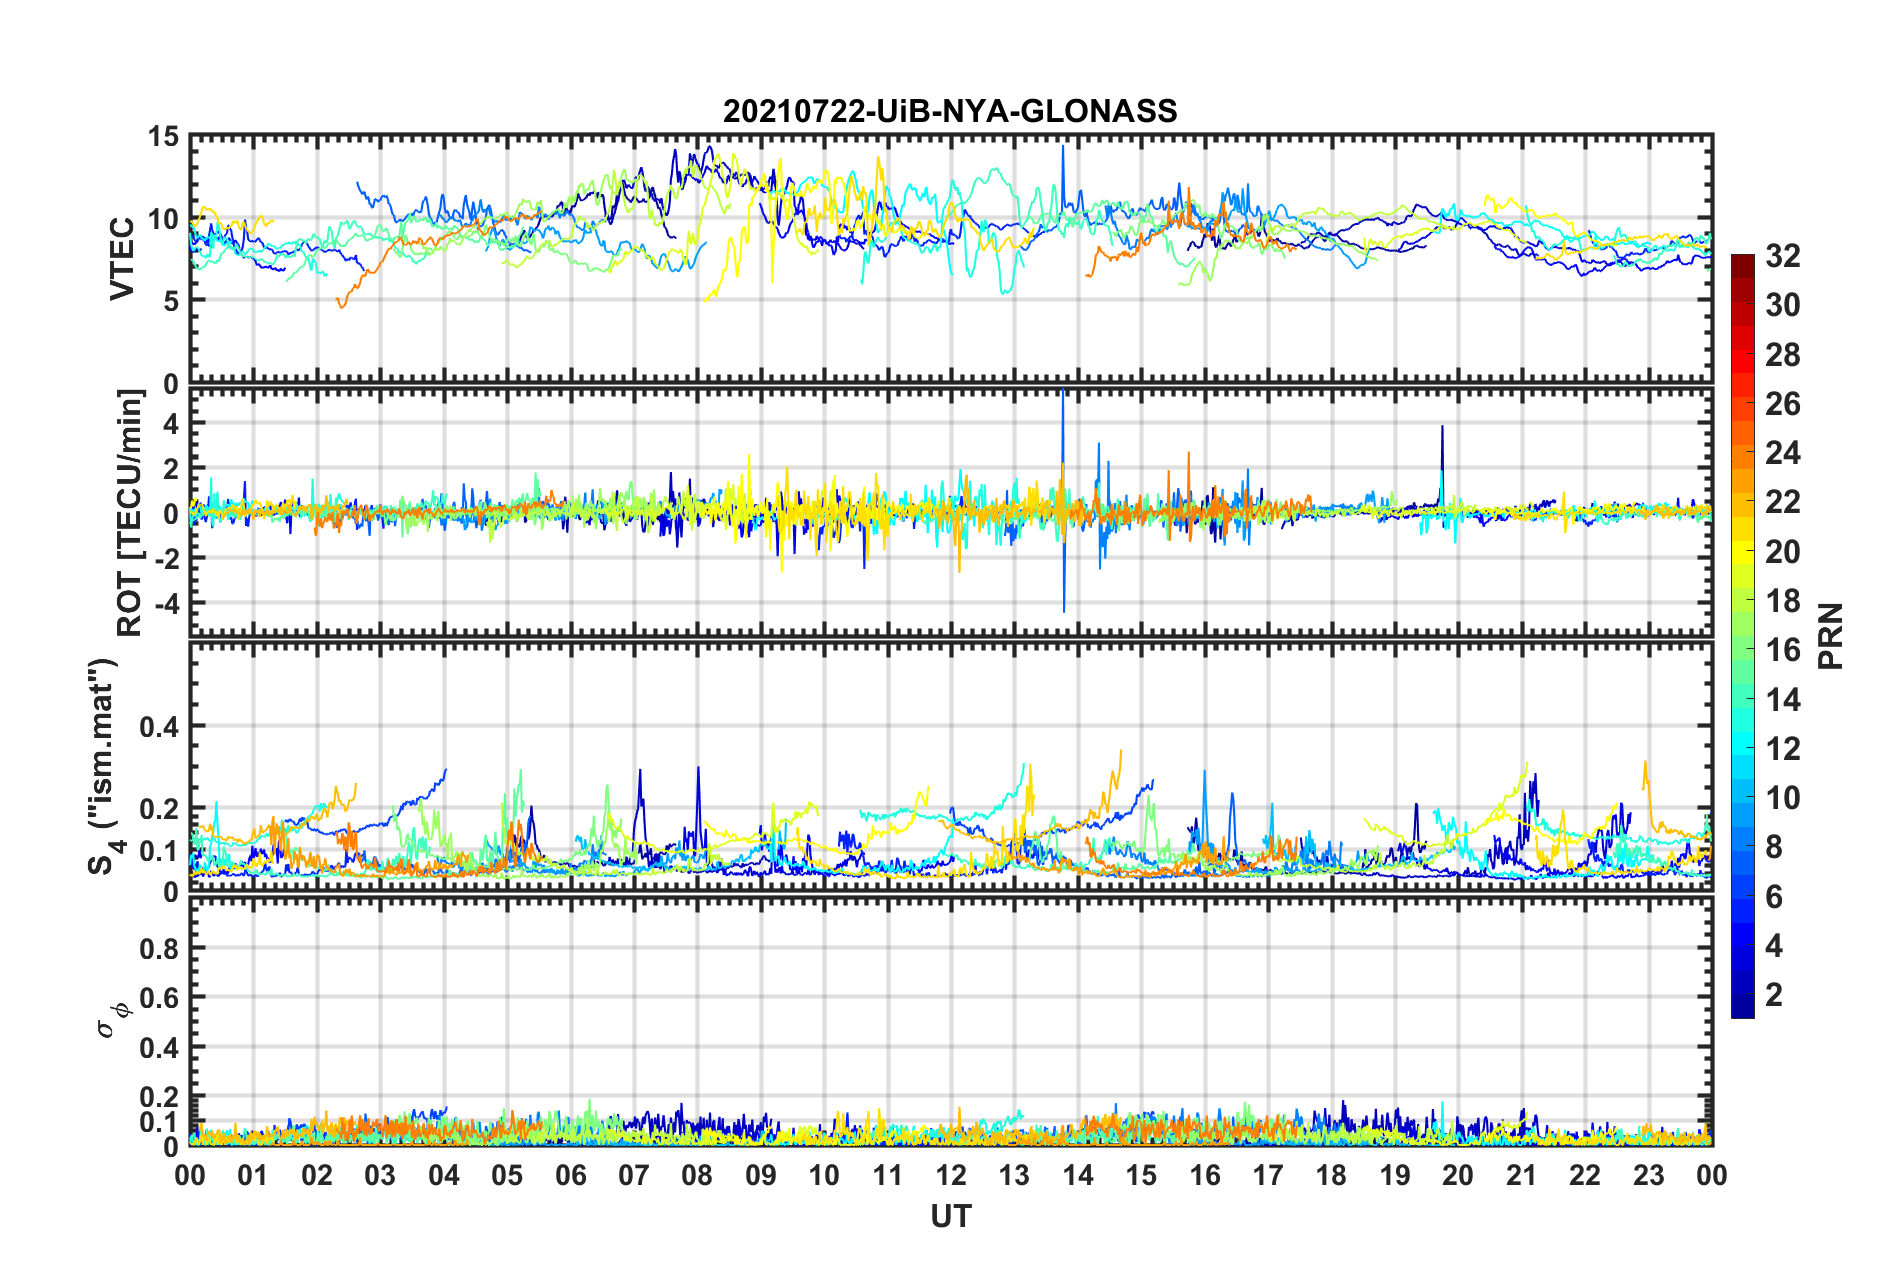Click x-axis tick label 06

pos(571,1175)
